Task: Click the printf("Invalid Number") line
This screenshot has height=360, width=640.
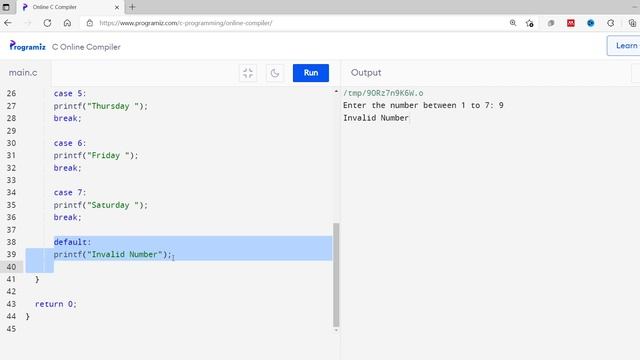Action: 112,254
